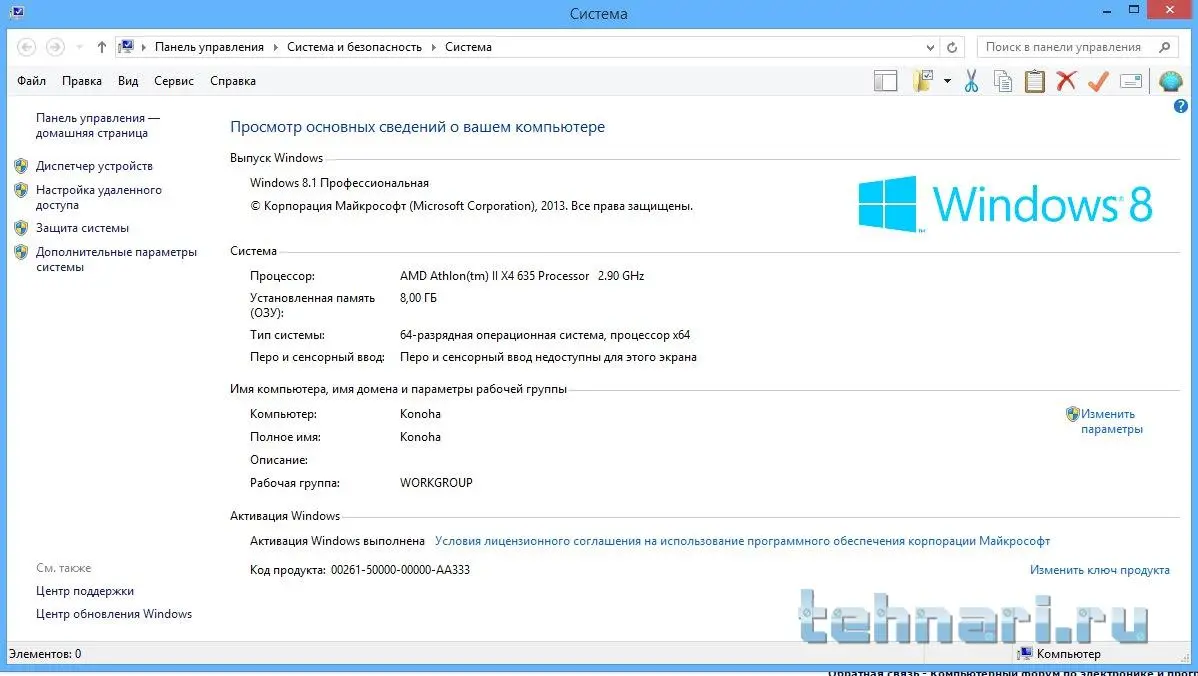Click the Back navigation arrow
Screen dimensions: 1198x676
click(27, 47)
